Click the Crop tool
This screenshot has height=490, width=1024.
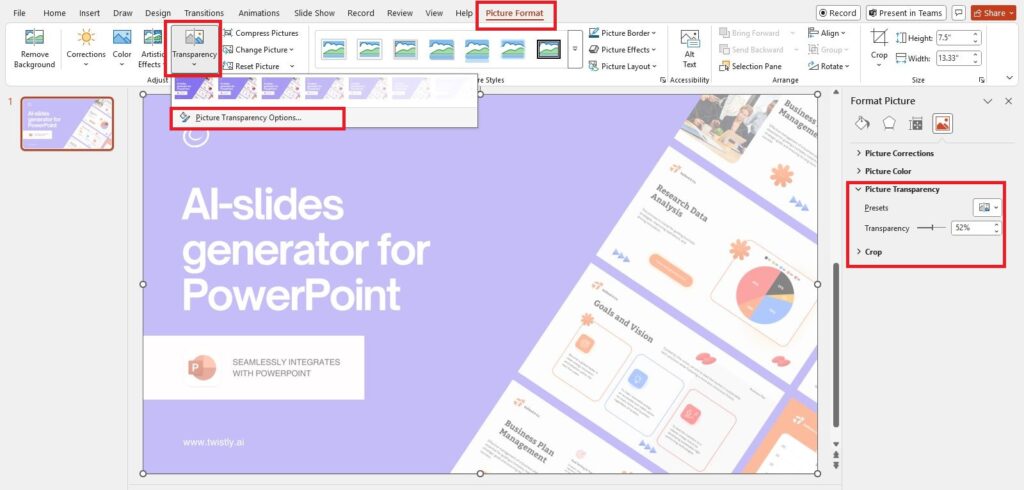pyautogui.click(x=879, y=47)
